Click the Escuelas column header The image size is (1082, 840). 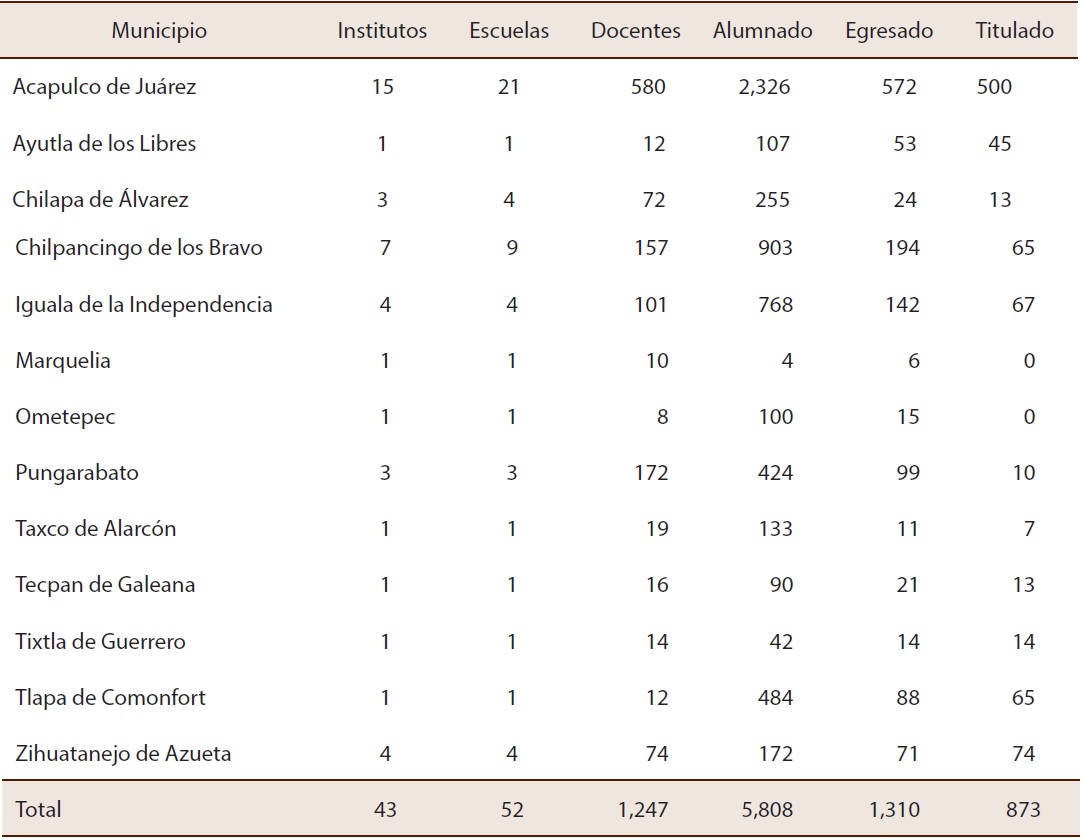click(x=507, y=31)
